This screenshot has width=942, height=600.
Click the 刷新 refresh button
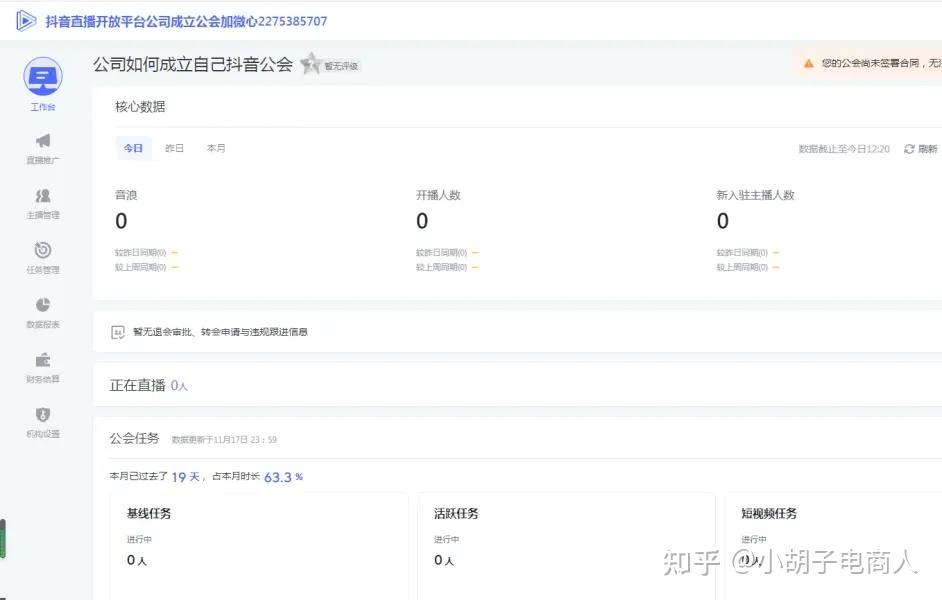(x=921, y=149)
